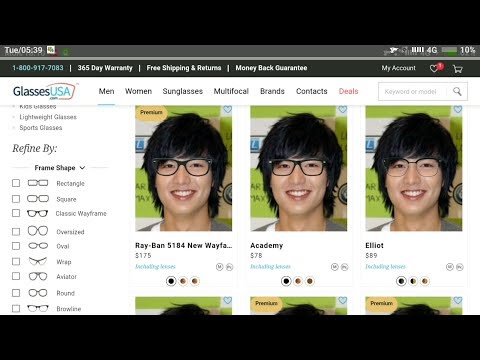Select the second color swatch for Academy
Image resolution: width=480 pixels, height=360 pixels.
pos(298,281)
